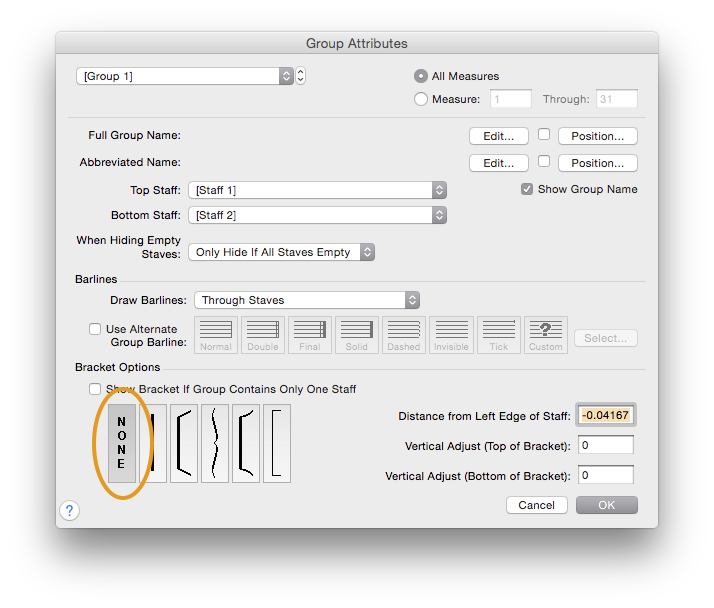Uncheck Show Group Name
Screen dimensions: 714x608
click(527, 189)
